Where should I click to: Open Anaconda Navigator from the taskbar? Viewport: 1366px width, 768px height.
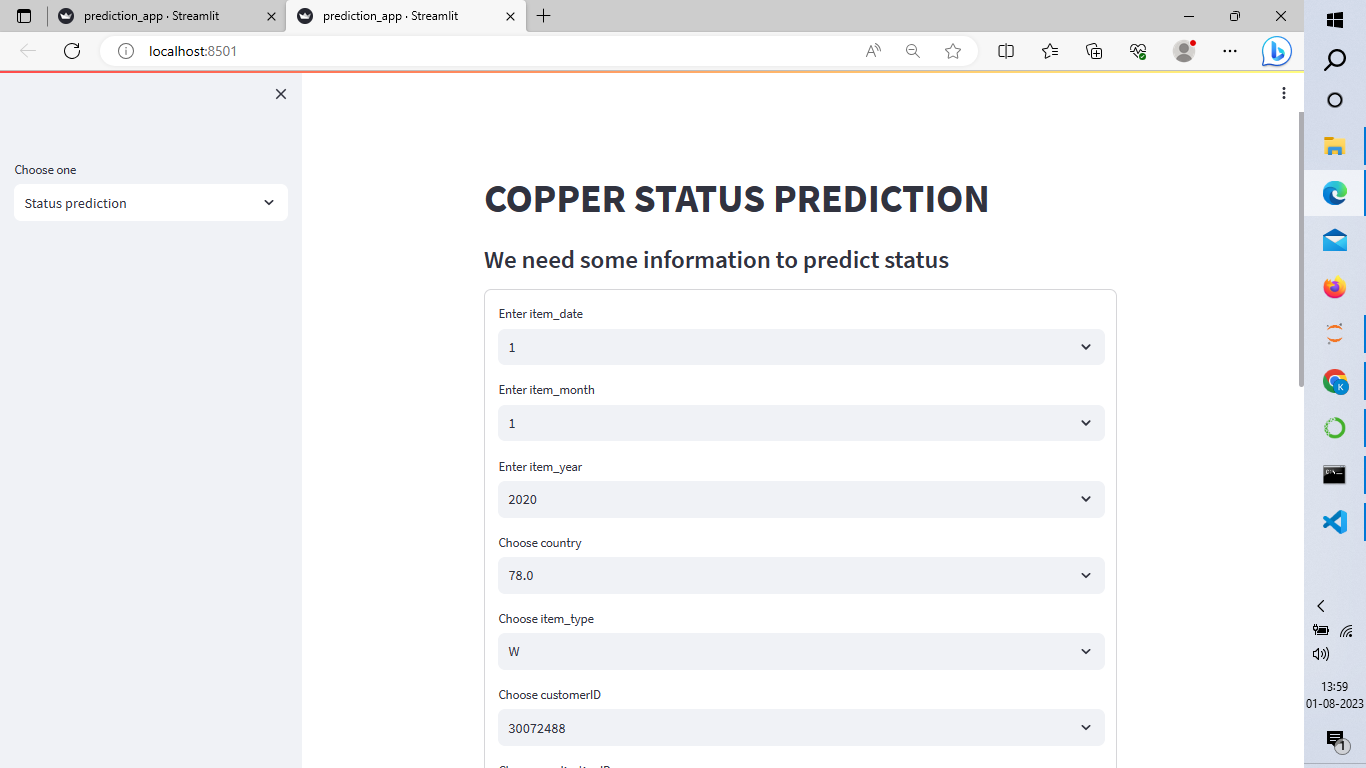point(1334,427)
